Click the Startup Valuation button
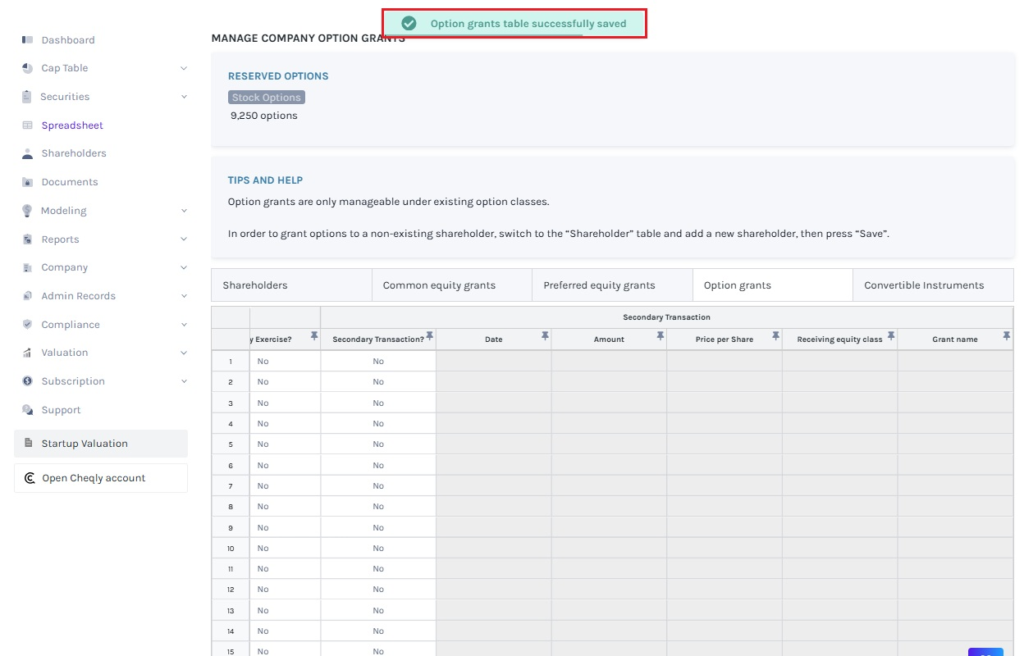 point(100,444)
